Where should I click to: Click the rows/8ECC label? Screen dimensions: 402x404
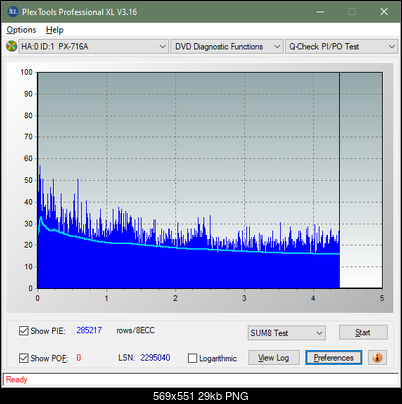click(x=135, y=330)
